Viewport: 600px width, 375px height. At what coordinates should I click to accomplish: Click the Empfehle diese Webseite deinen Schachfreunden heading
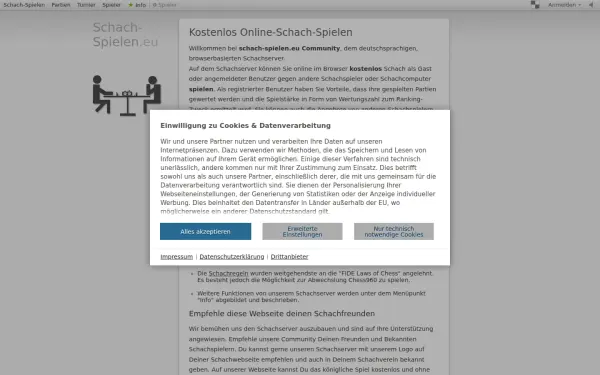282,313
